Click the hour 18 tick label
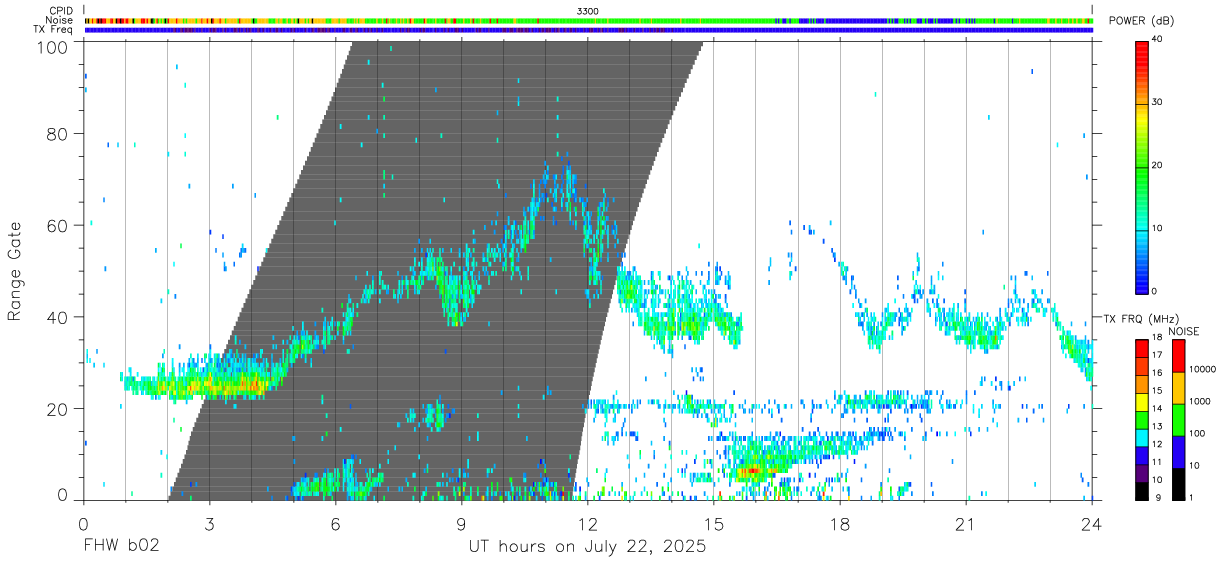 [x=839, y=523]
